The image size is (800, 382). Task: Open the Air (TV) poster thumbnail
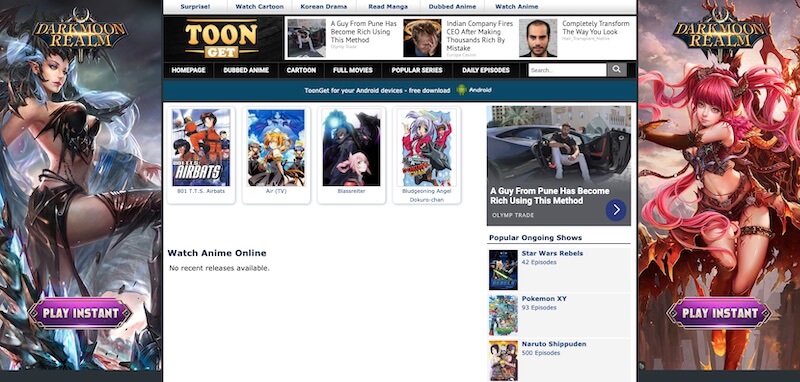tap(276, 147)
